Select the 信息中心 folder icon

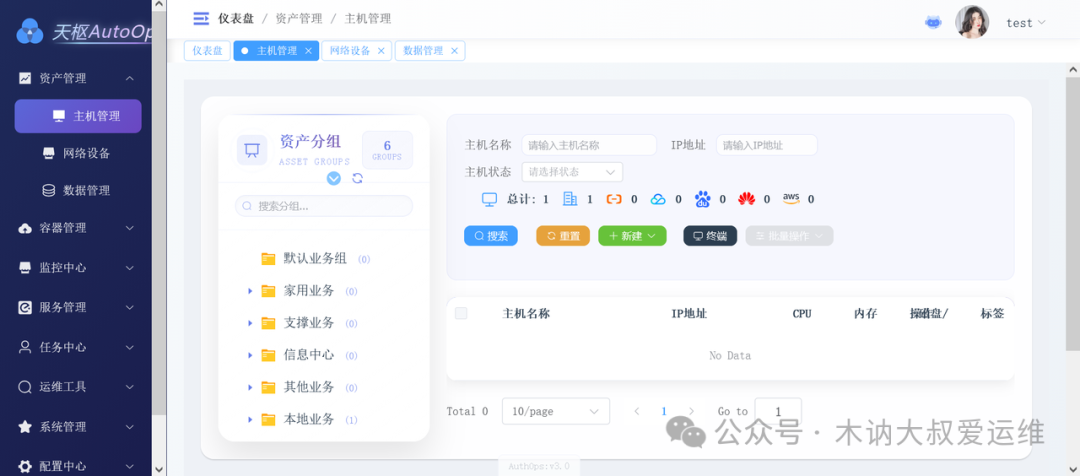pyautogui.click(x=269, y=355)
